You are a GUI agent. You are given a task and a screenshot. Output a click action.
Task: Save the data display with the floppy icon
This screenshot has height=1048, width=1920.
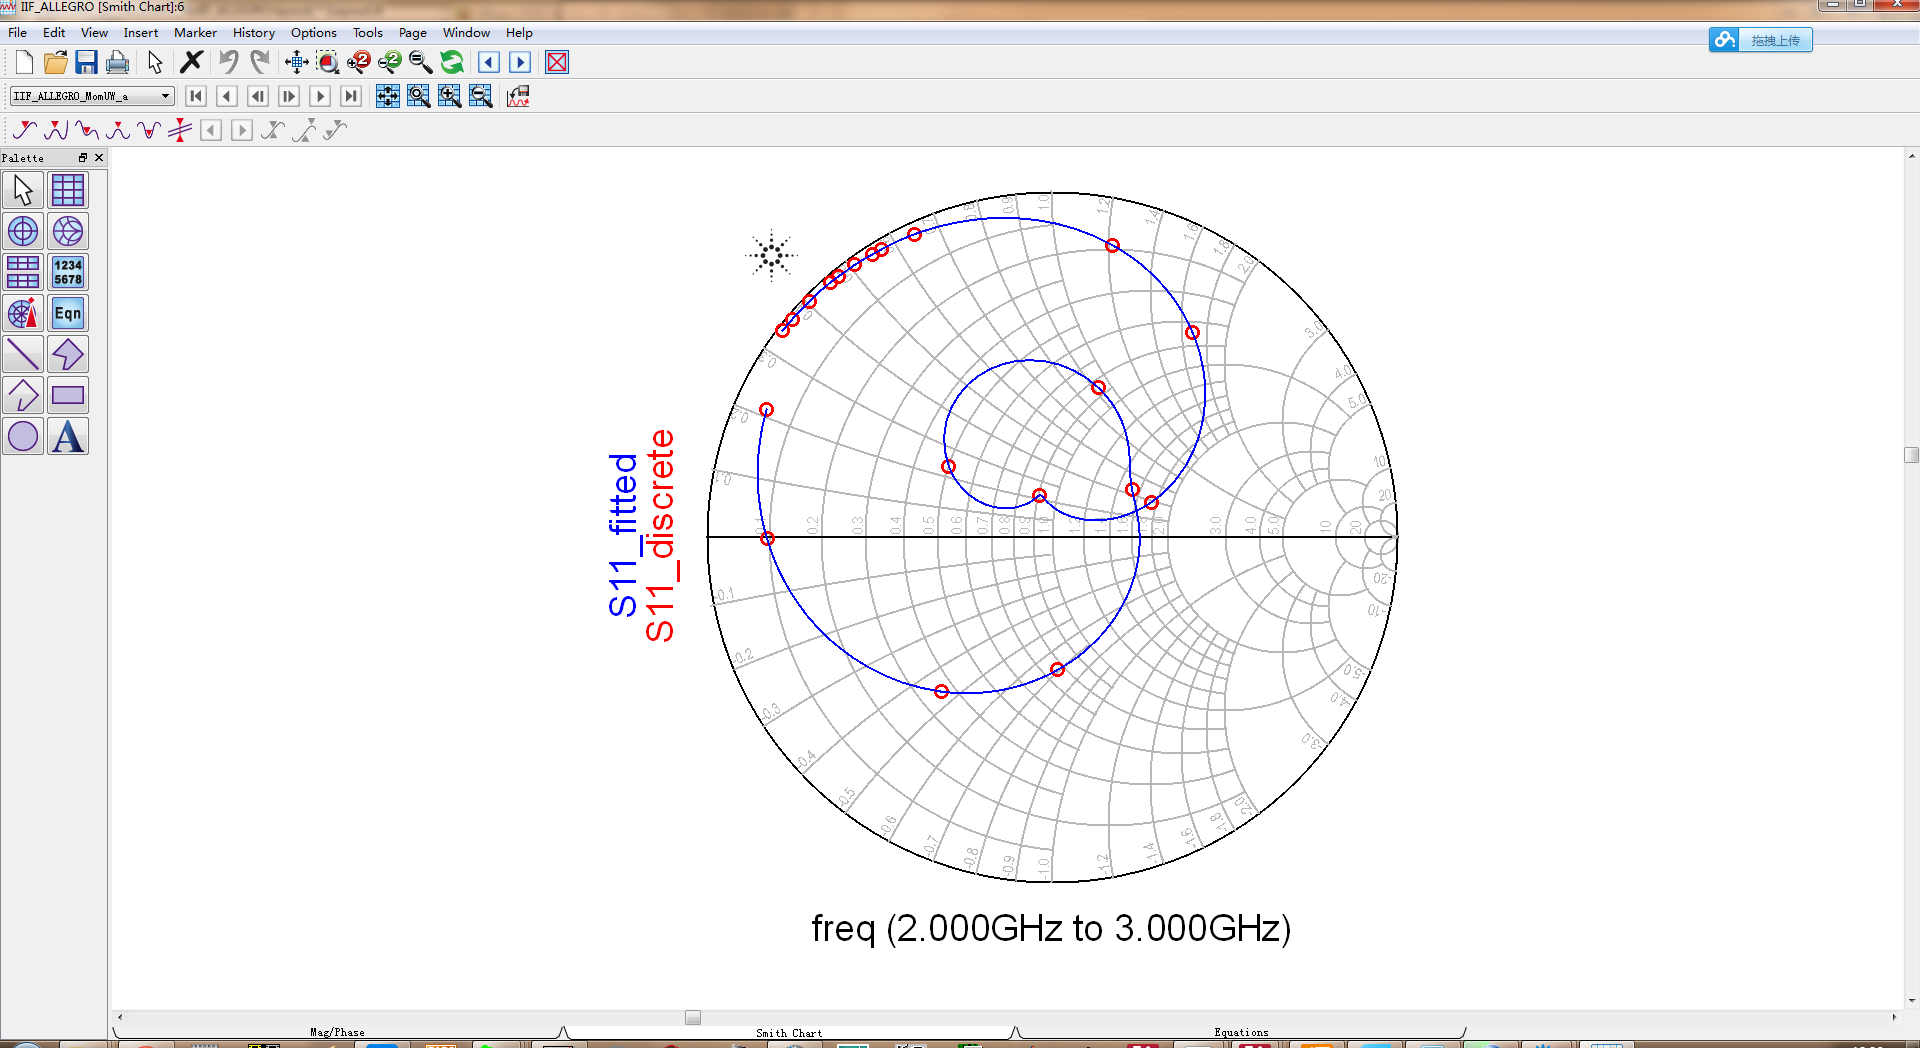pyautogui.click(x=86, y=62)
